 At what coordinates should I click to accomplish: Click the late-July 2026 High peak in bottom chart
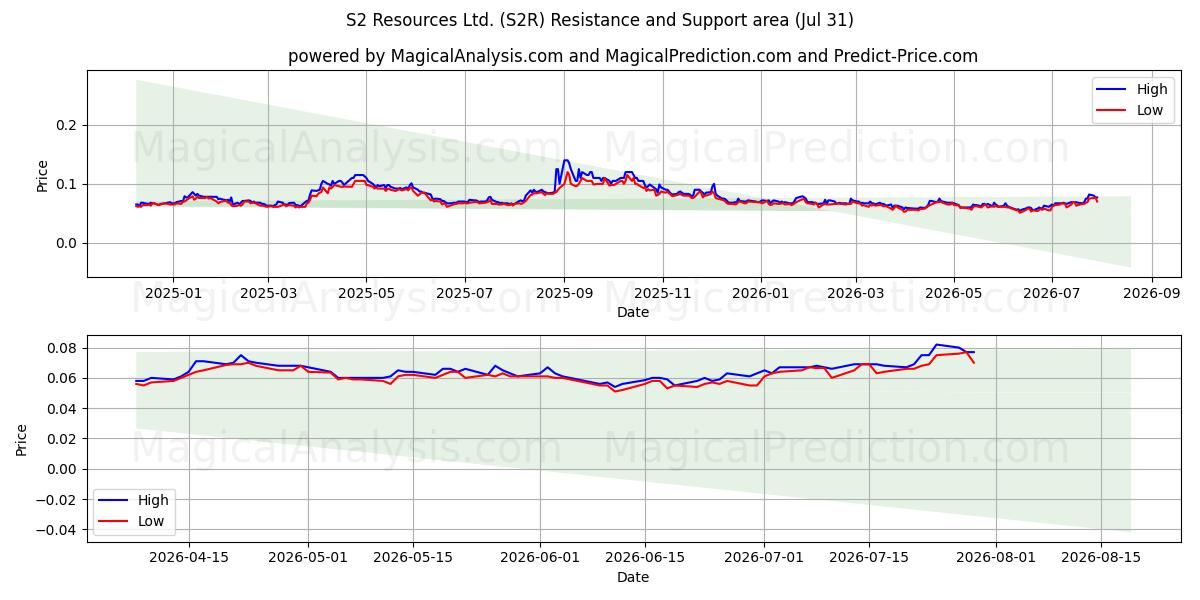coord(937,344)
